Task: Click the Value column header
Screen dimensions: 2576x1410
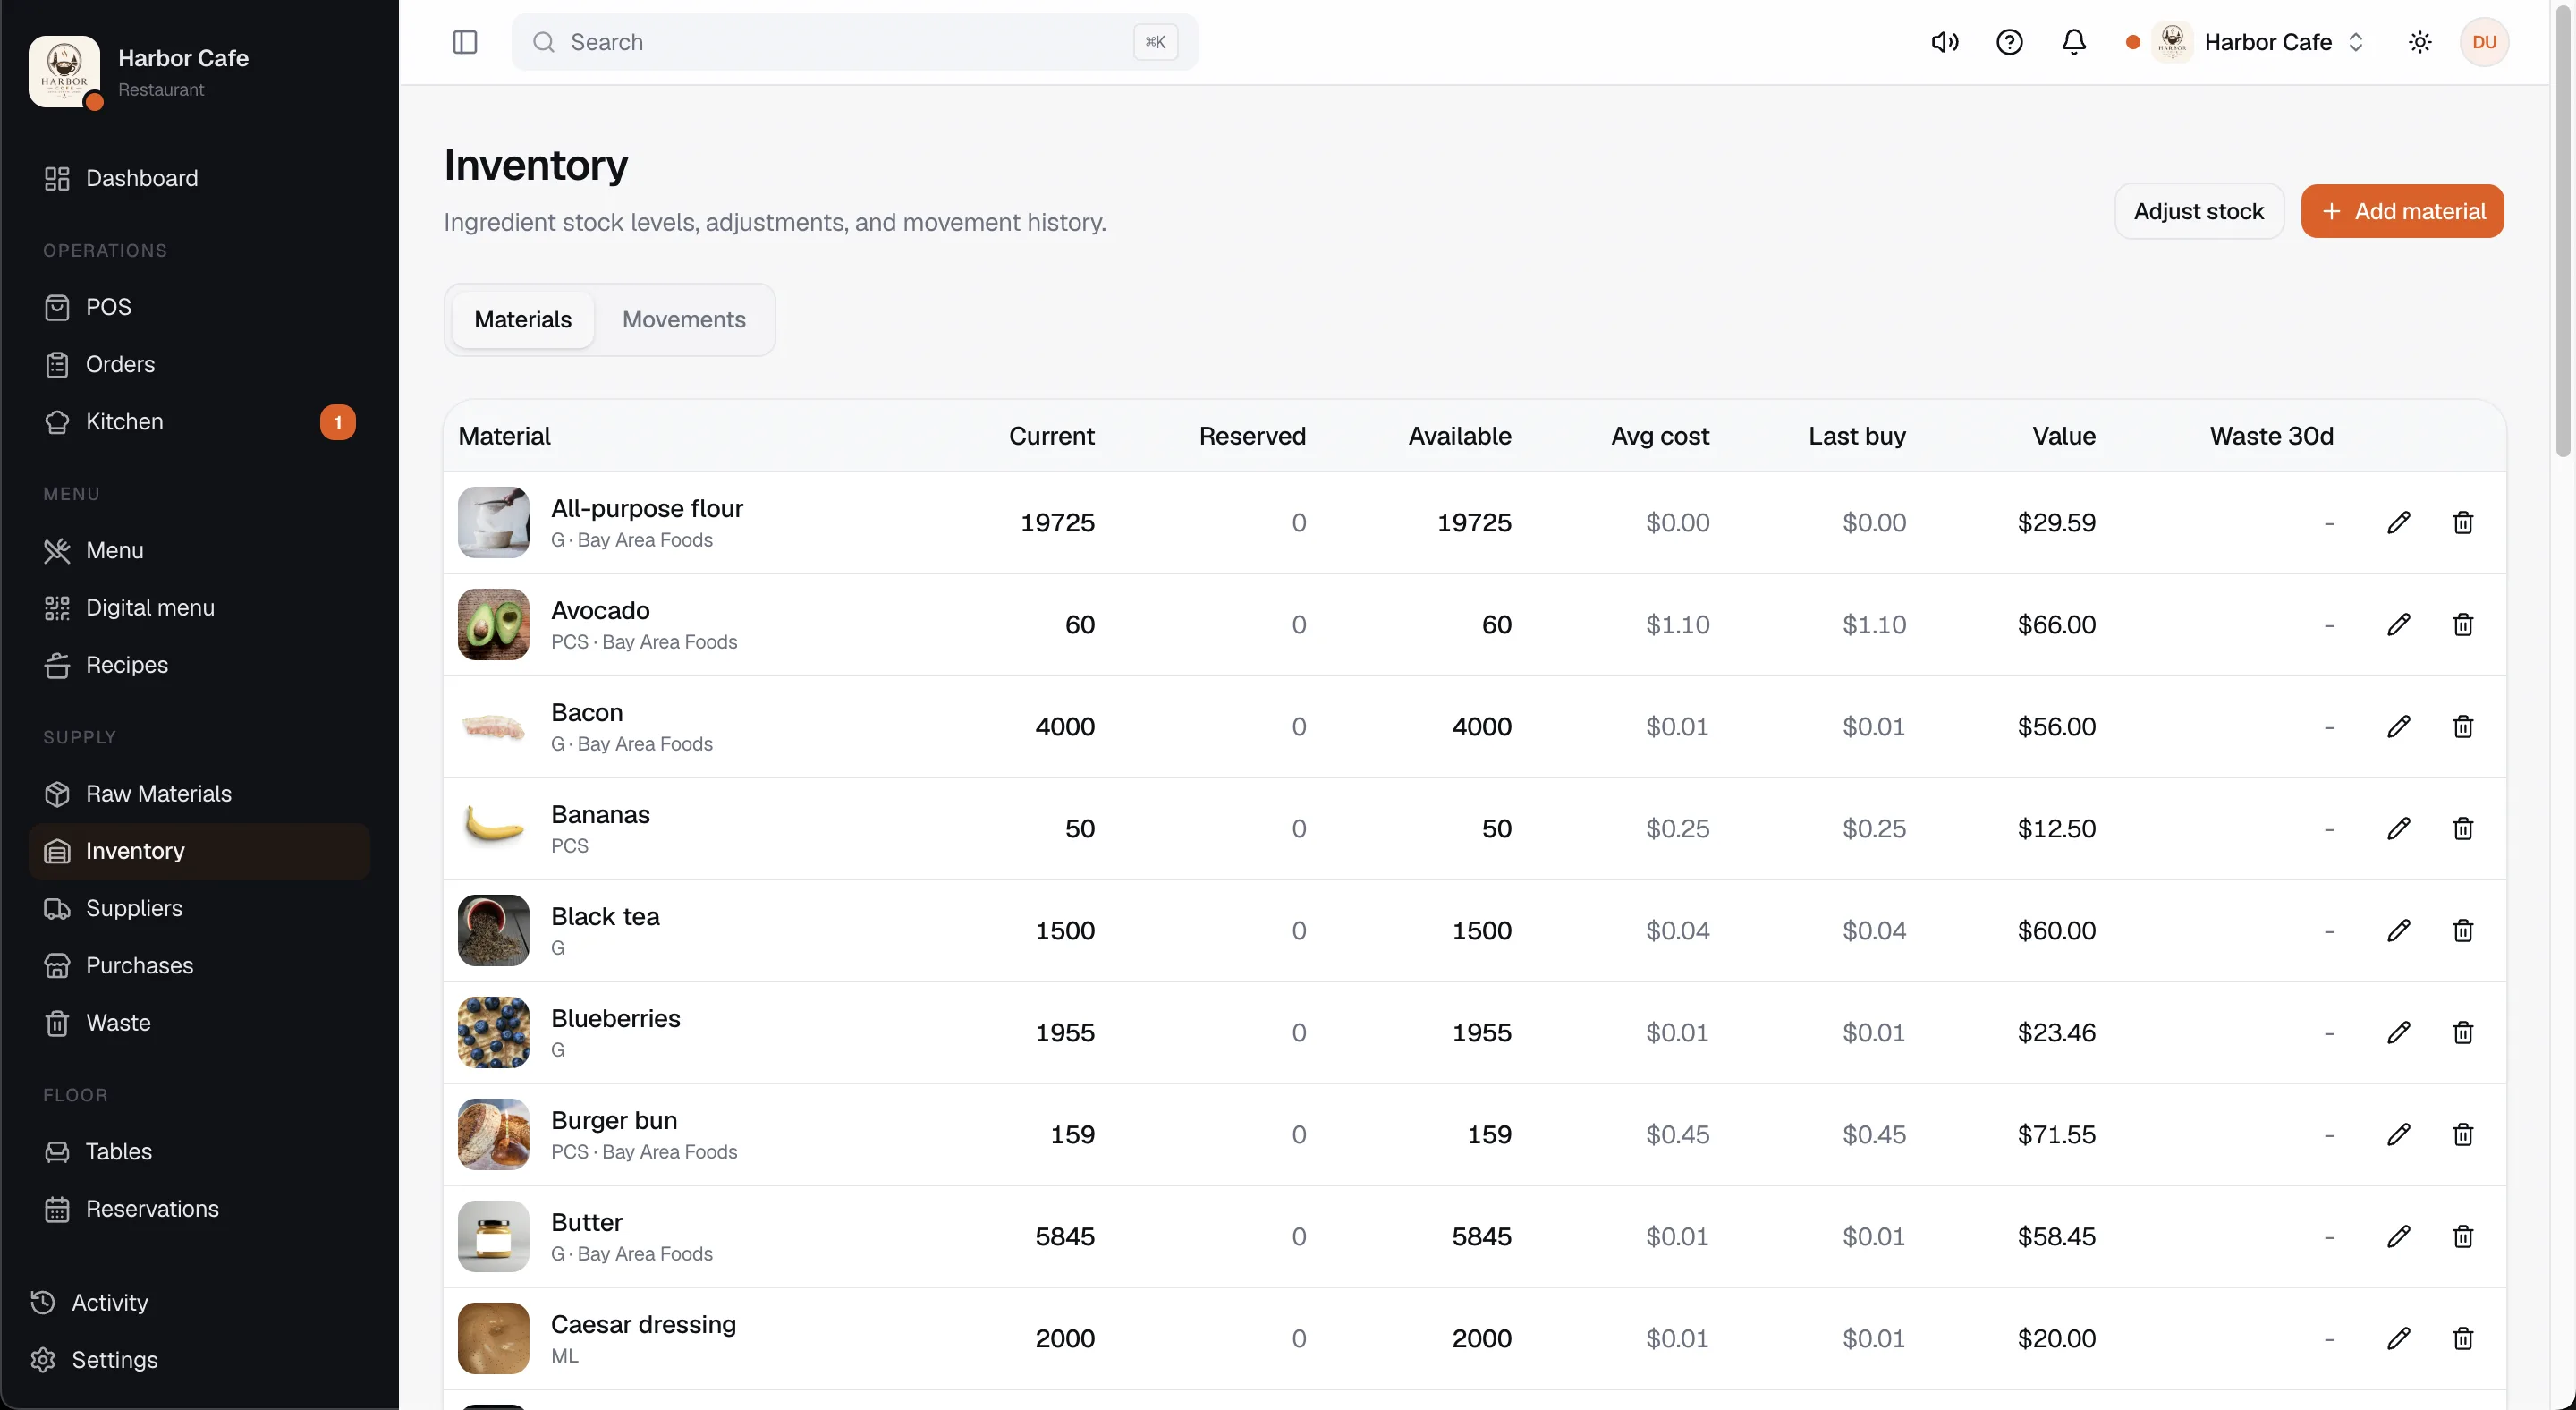Action: [2063, 436]
